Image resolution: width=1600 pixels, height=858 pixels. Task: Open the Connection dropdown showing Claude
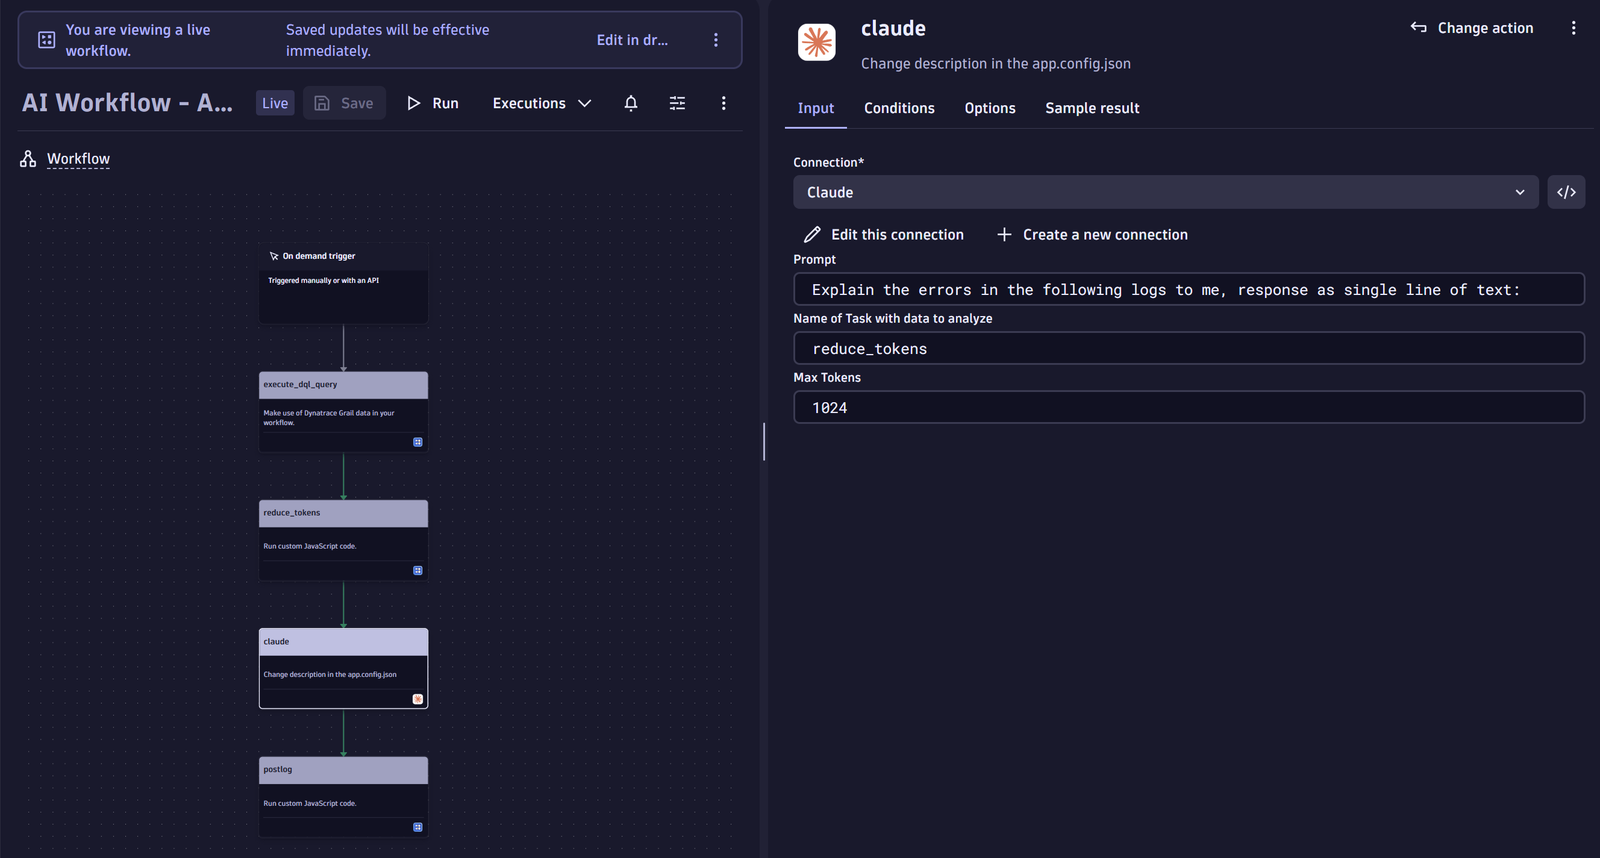[1166, 192]
